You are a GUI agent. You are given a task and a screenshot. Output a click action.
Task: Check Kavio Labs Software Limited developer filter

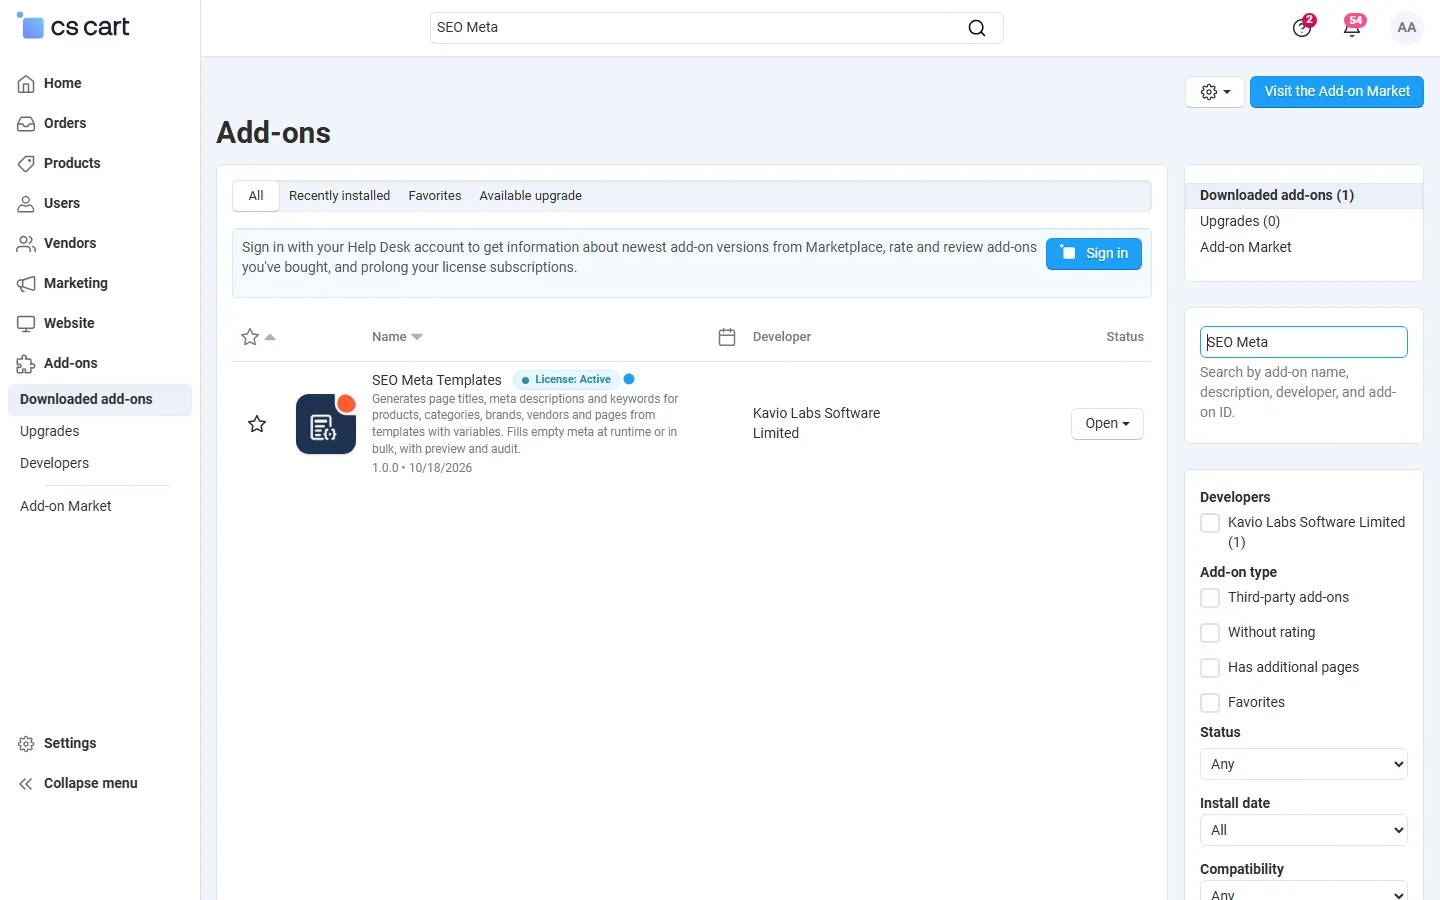point(1210,523)
